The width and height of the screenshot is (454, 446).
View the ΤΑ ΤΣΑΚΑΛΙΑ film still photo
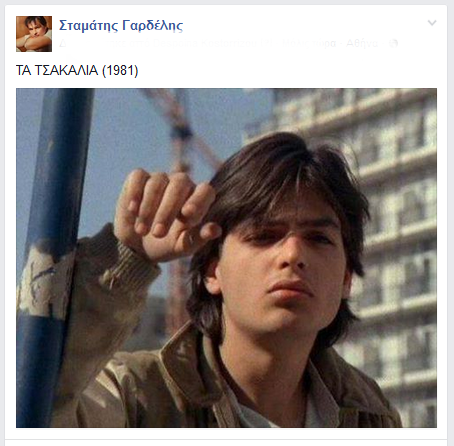226,258
